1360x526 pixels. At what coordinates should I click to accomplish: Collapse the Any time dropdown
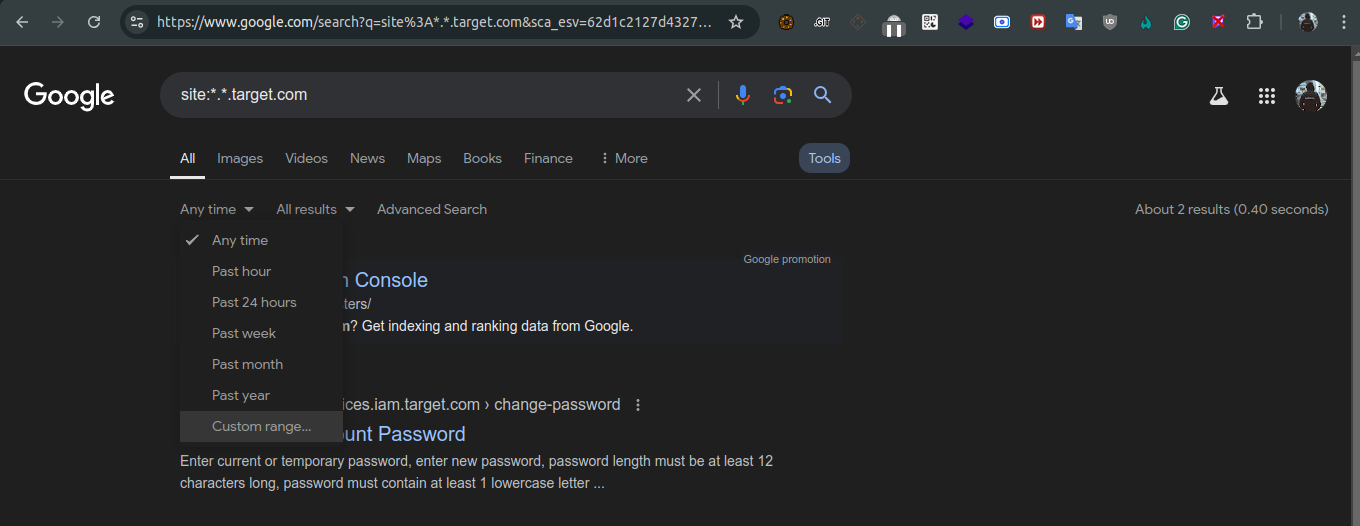click(x=217, y=209)
